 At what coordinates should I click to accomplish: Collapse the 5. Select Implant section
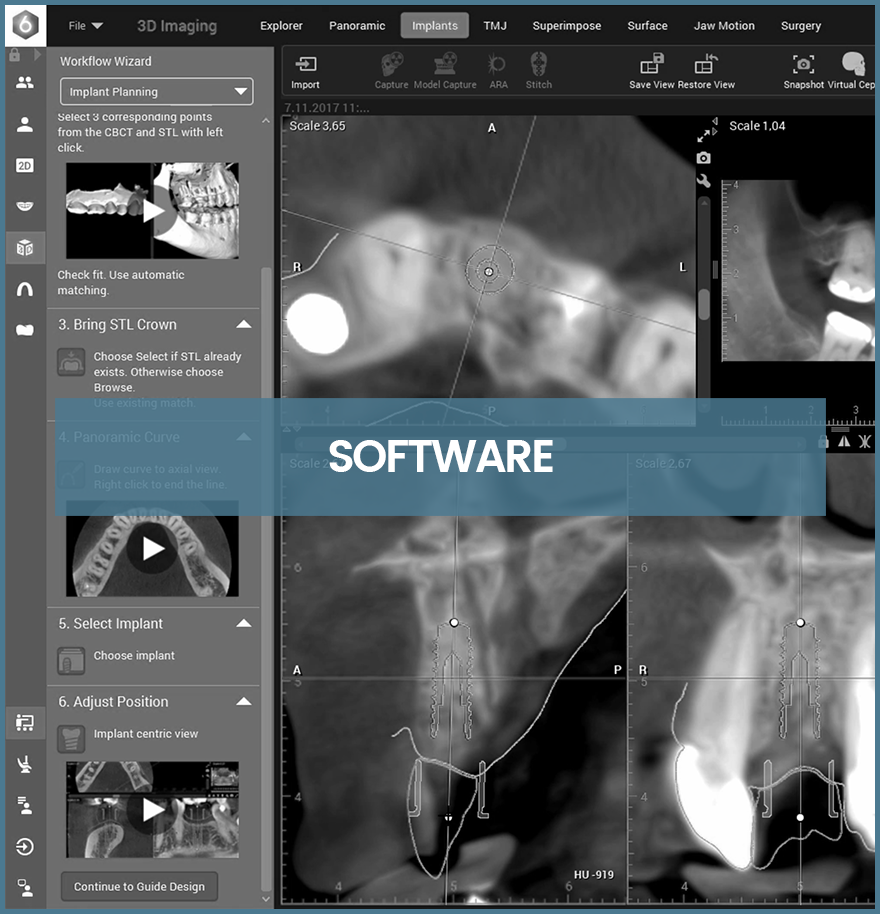click(x=244, y=623)
